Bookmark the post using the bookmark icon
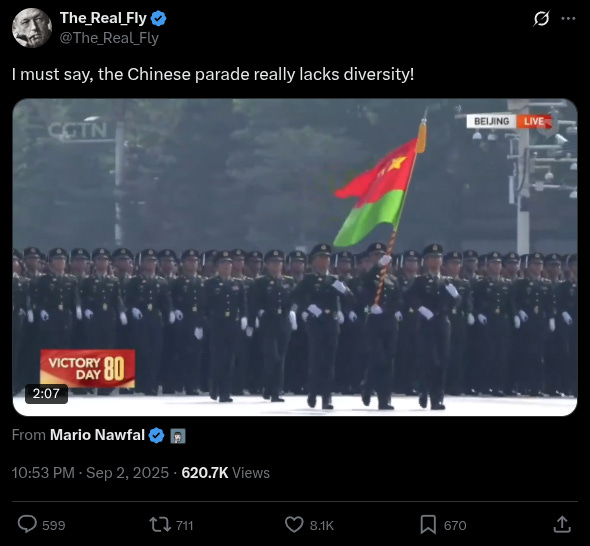 click(x=428, y=525)
